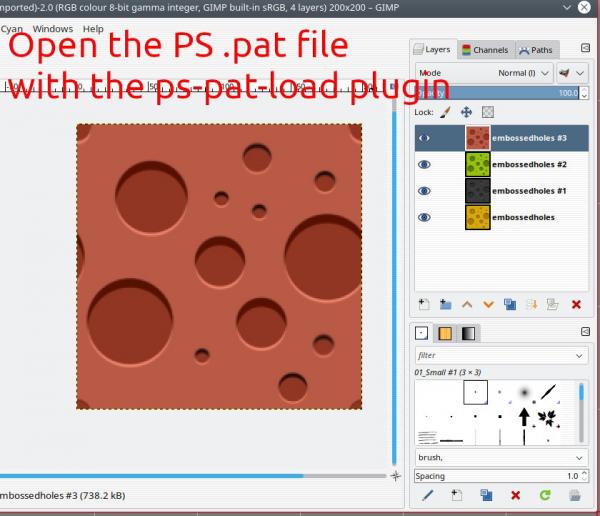This screenshot has height=516, width=600.
Task: Duplicate the selected layer
Action: point(510,304)
